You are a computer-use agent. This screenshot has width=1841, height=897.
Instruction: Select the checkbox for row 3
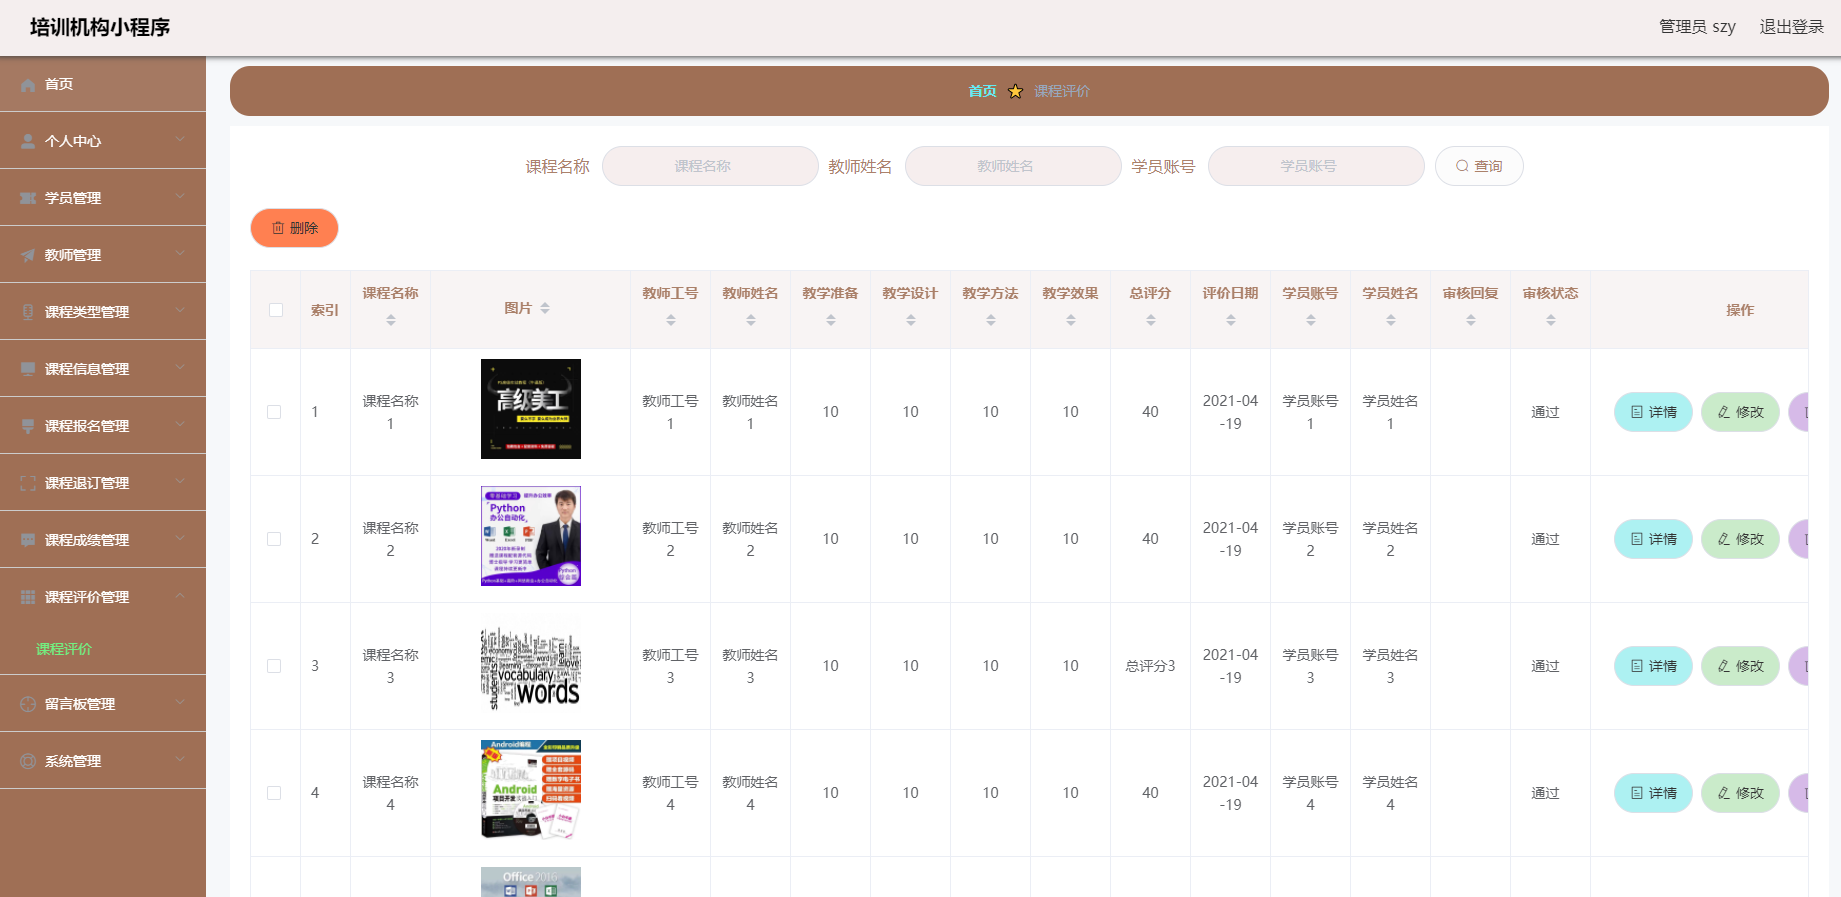click(274, 666)
